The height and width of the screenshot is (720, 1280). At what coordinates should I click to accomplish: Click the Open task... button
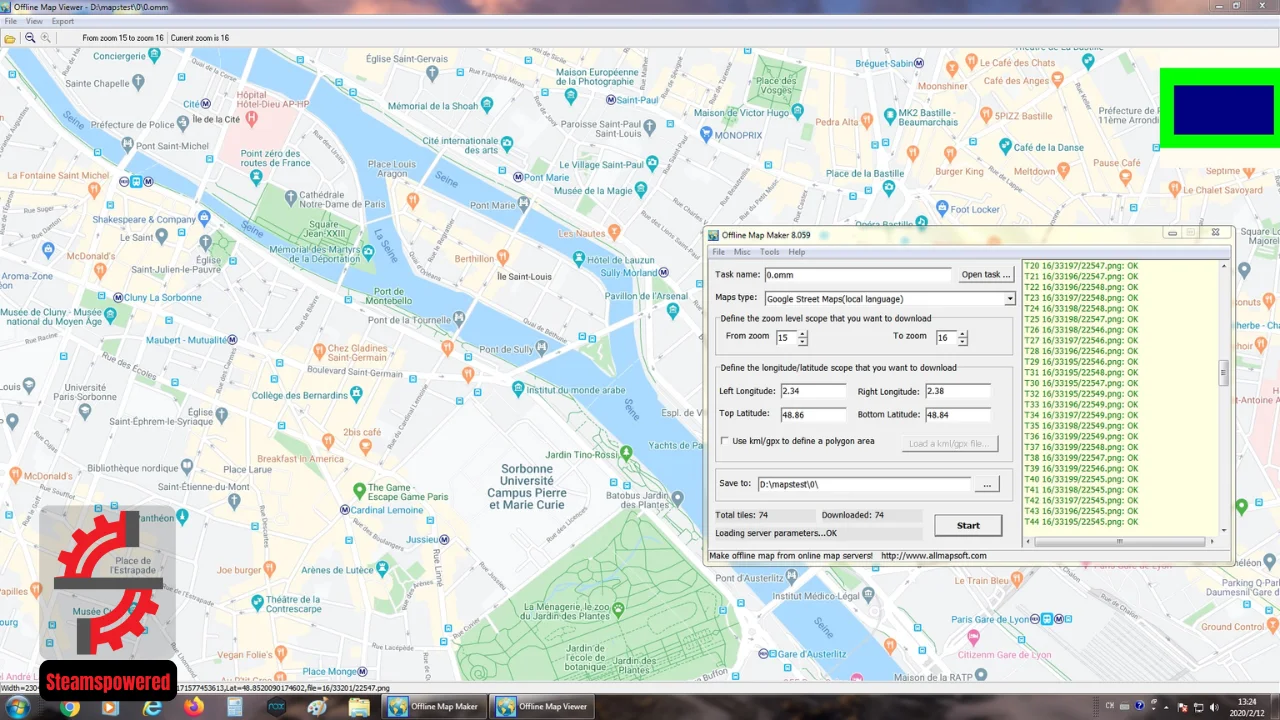point(986,274)
